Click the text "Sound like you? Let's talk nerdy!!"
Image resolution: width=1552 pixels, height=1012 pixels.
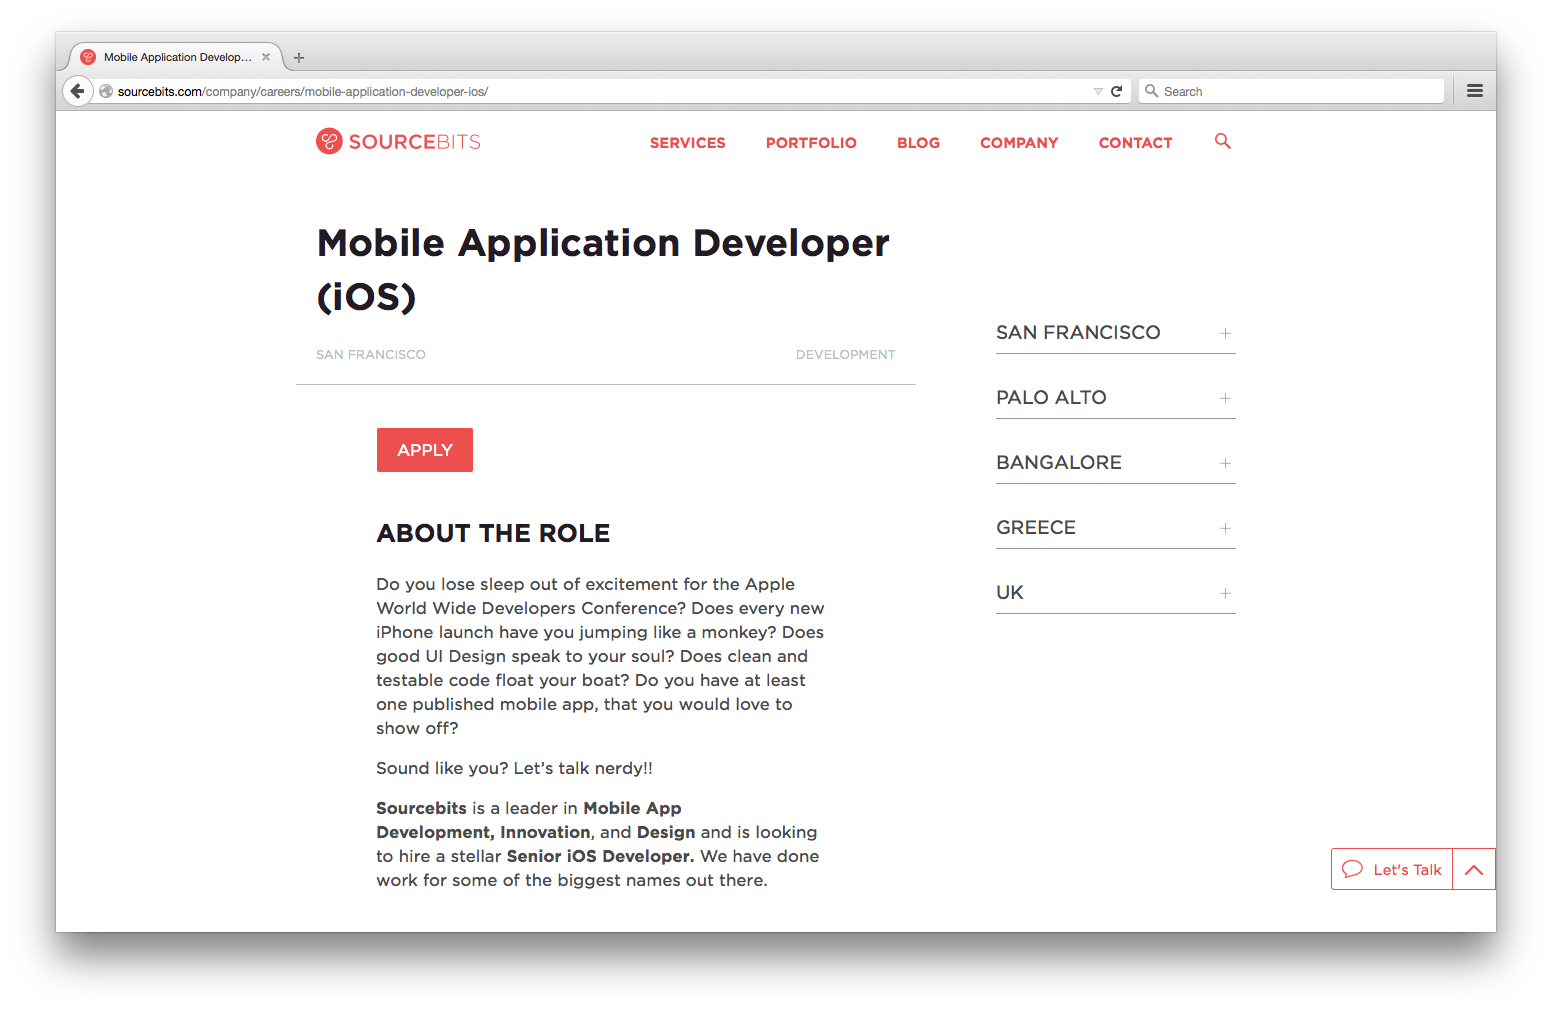[514, 768]
